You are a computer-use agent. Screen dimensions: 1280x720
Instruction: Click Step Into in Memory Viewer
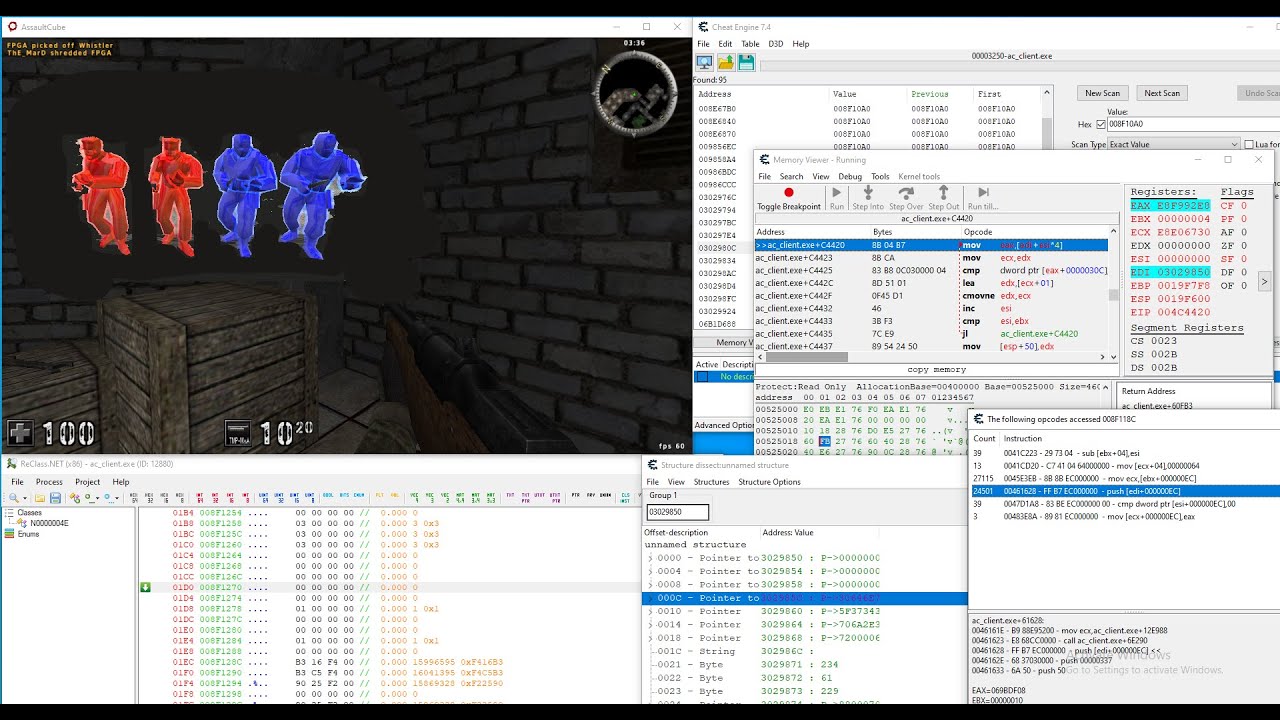coord(868,198)
